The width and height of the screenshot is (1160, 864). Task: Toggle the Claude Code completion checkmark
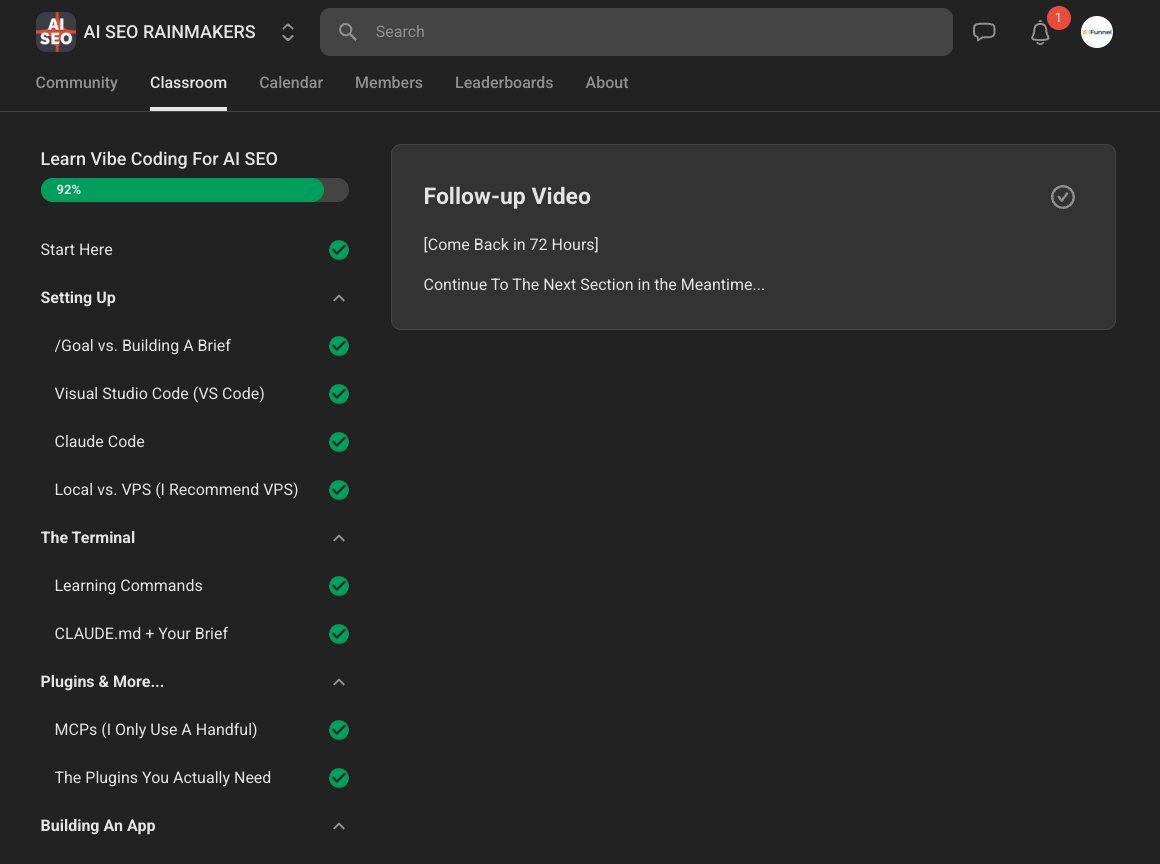tap(339, 442)
